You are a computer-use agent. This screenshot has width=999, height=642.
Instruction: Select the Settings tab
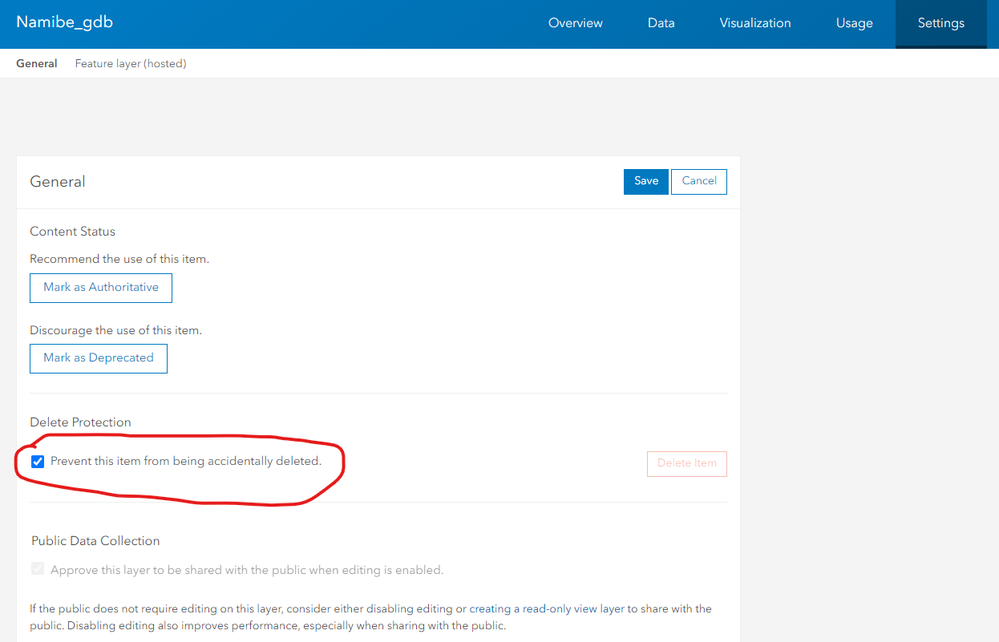pos(940,23)
